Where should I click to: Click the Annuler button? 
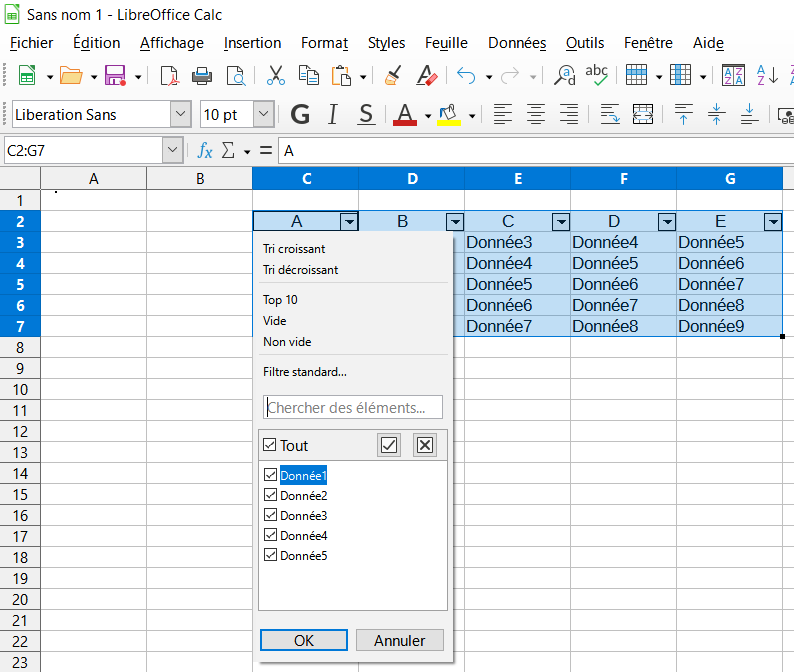(400, 640)
